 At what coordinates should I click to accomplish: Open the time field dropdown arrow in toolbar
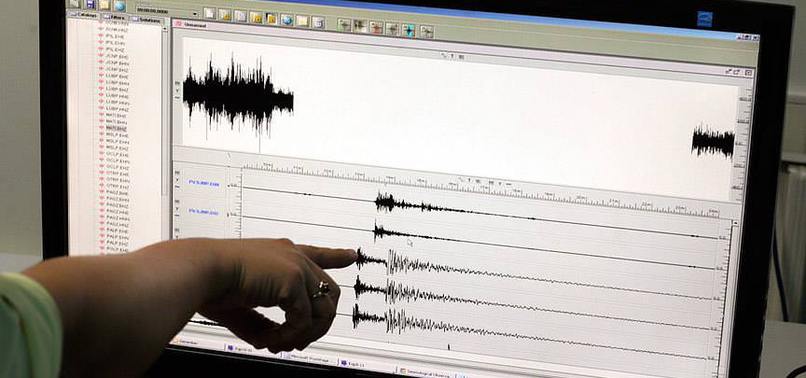(x=195, y=14)
